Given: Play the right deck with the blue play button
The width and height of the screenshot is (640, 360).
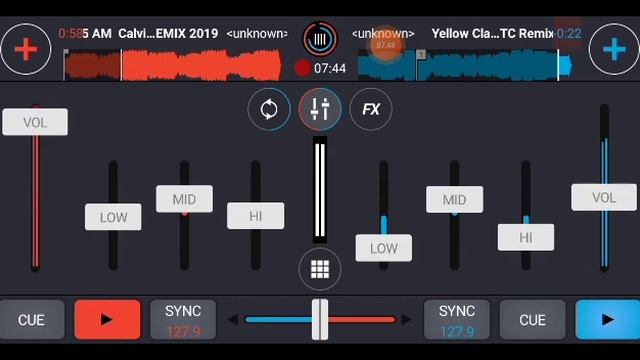Looking at the screenshot, I should point(608,320).
